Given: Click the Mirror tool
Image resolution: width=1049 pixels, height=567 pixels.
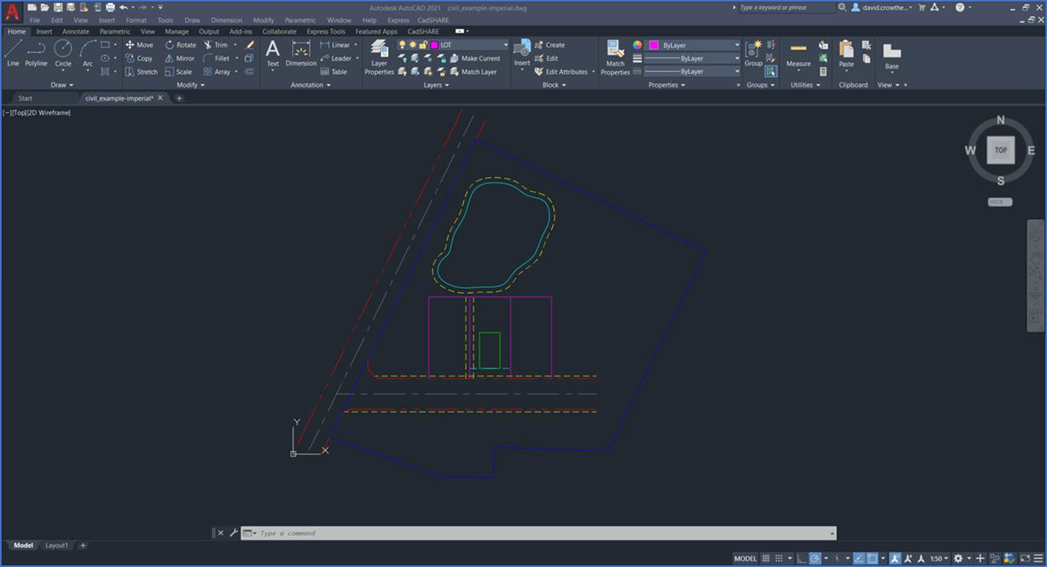Looking at the screenshot, I should [179, 58].
